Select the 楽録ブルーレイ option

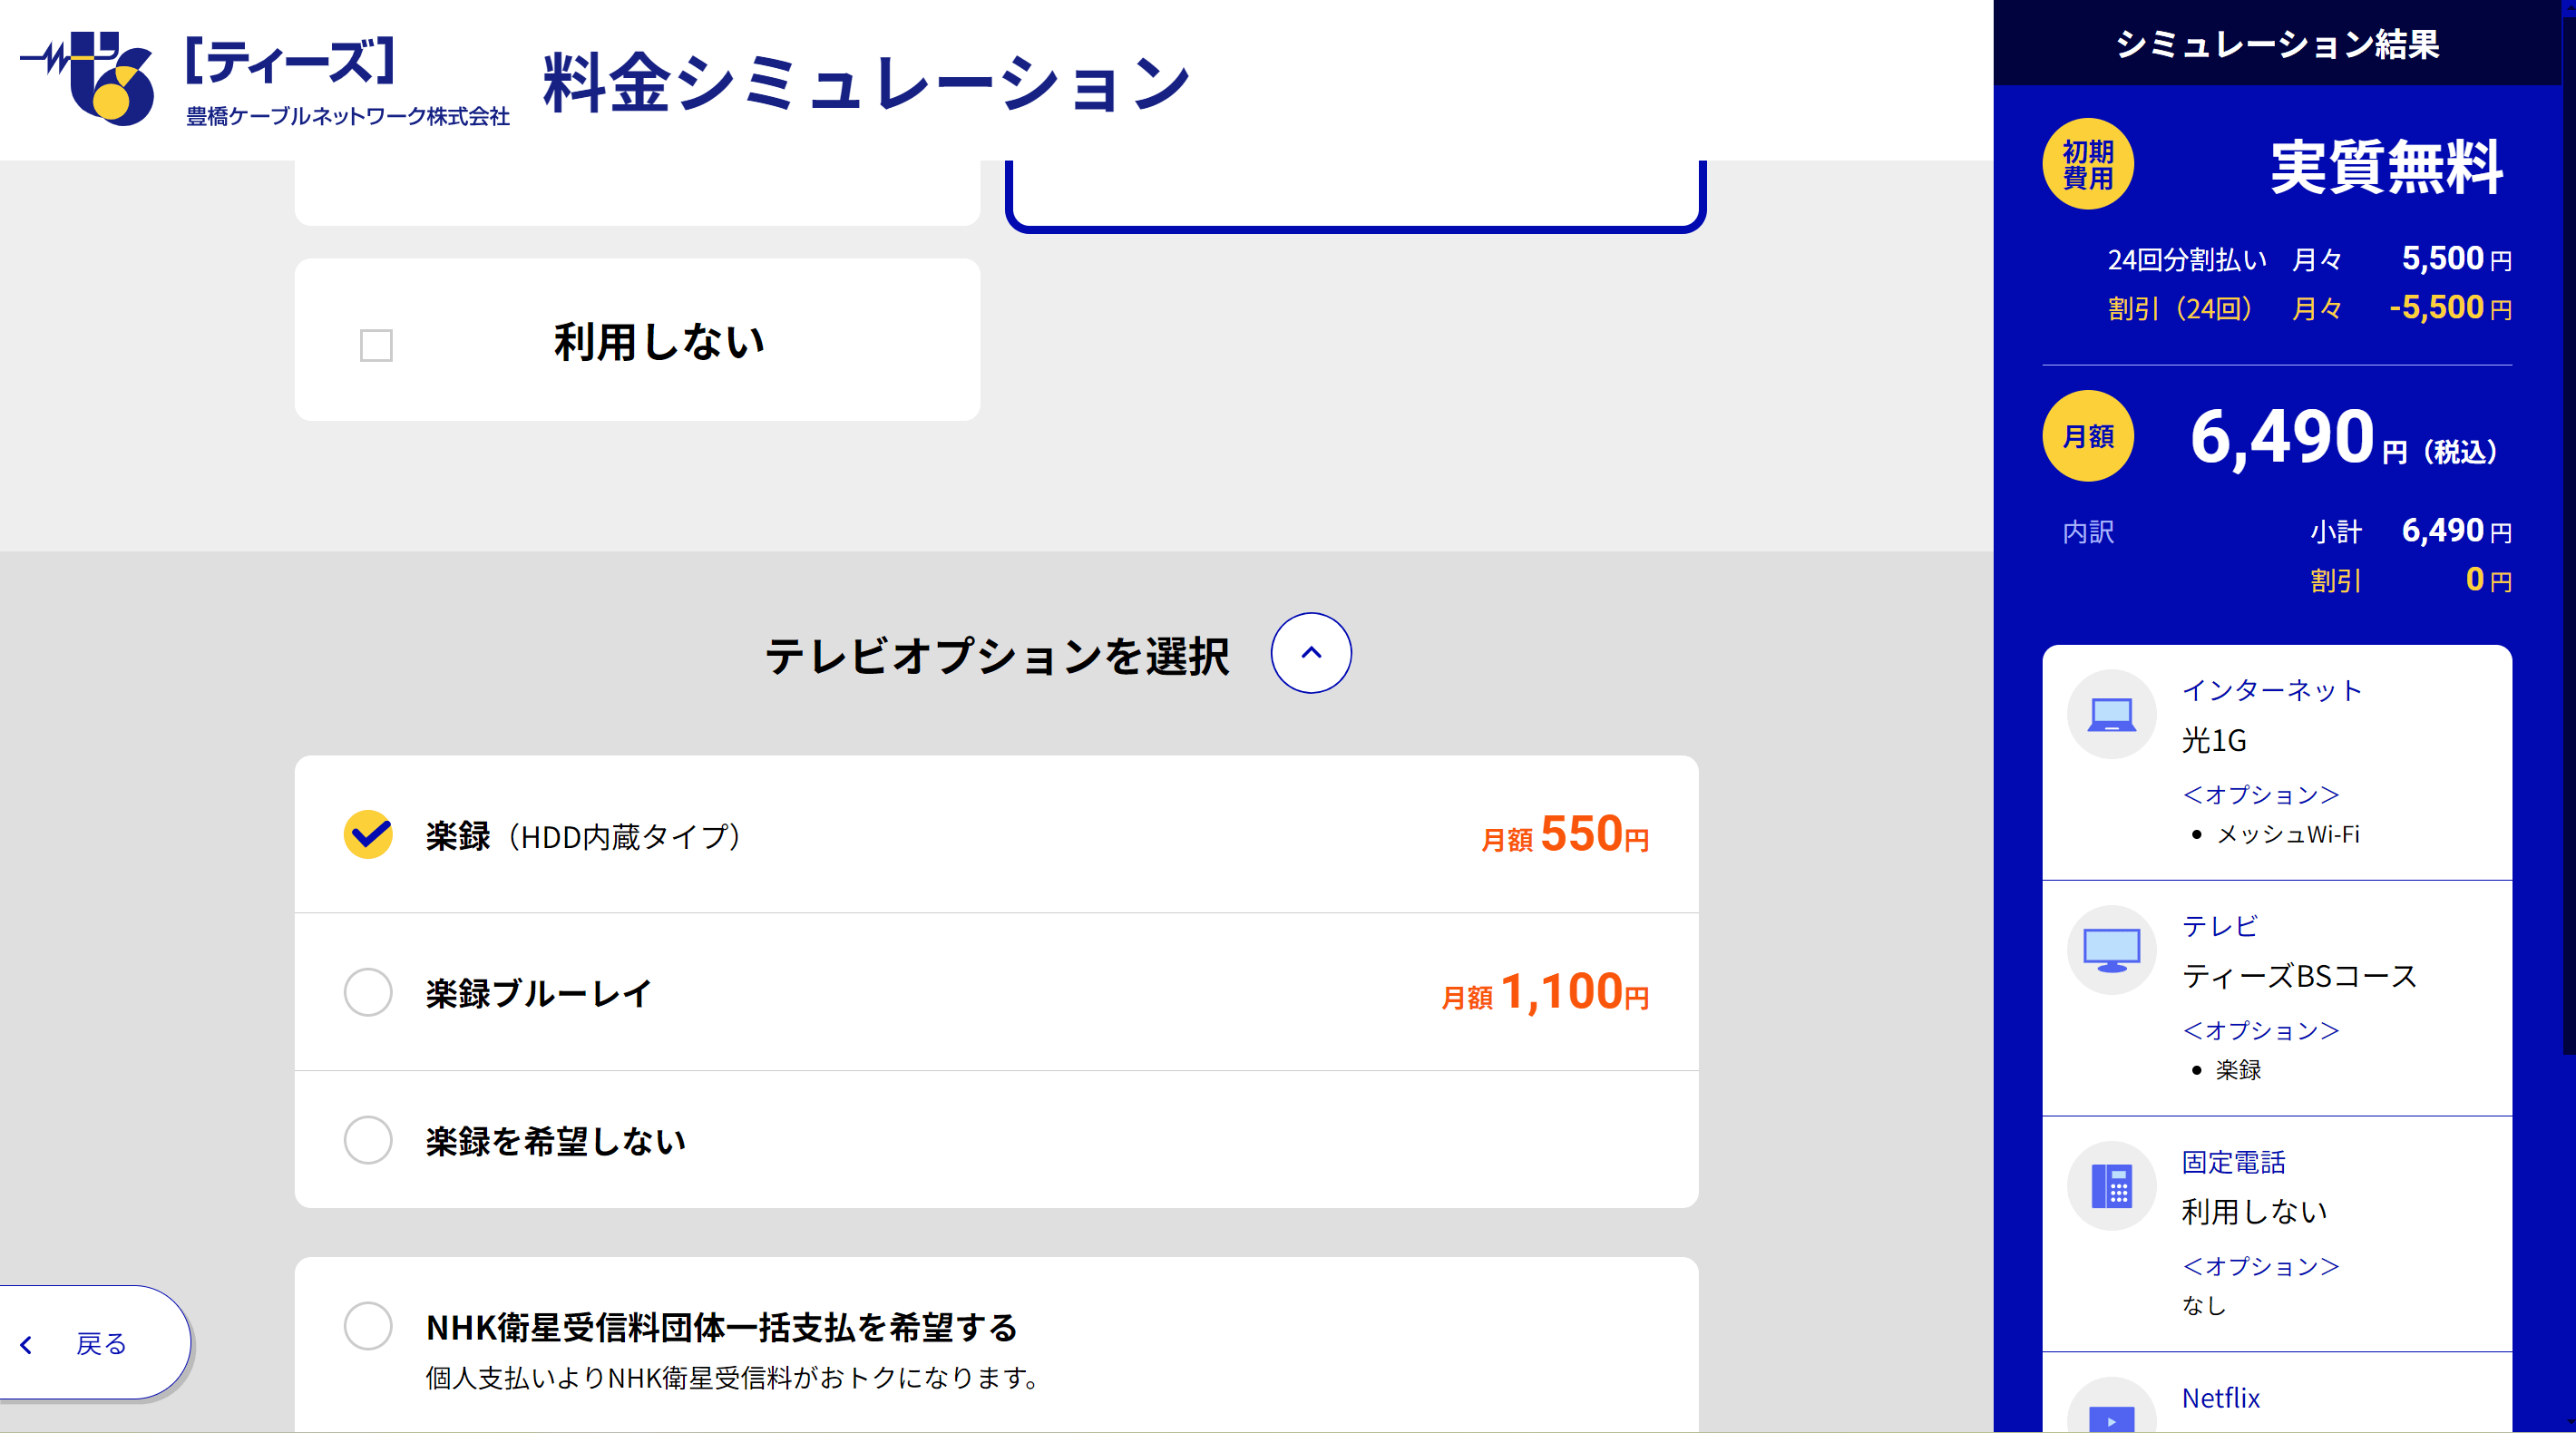point(368,992)
